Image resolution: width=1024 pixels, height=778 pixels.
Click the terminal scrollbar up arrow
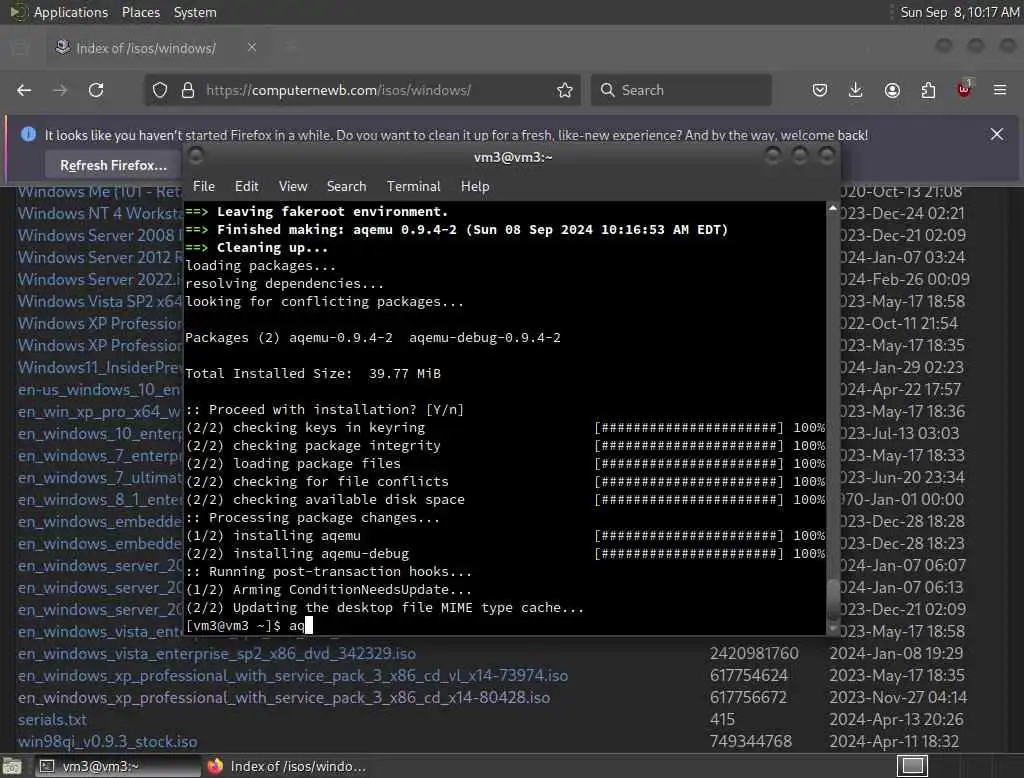point(832,208)
